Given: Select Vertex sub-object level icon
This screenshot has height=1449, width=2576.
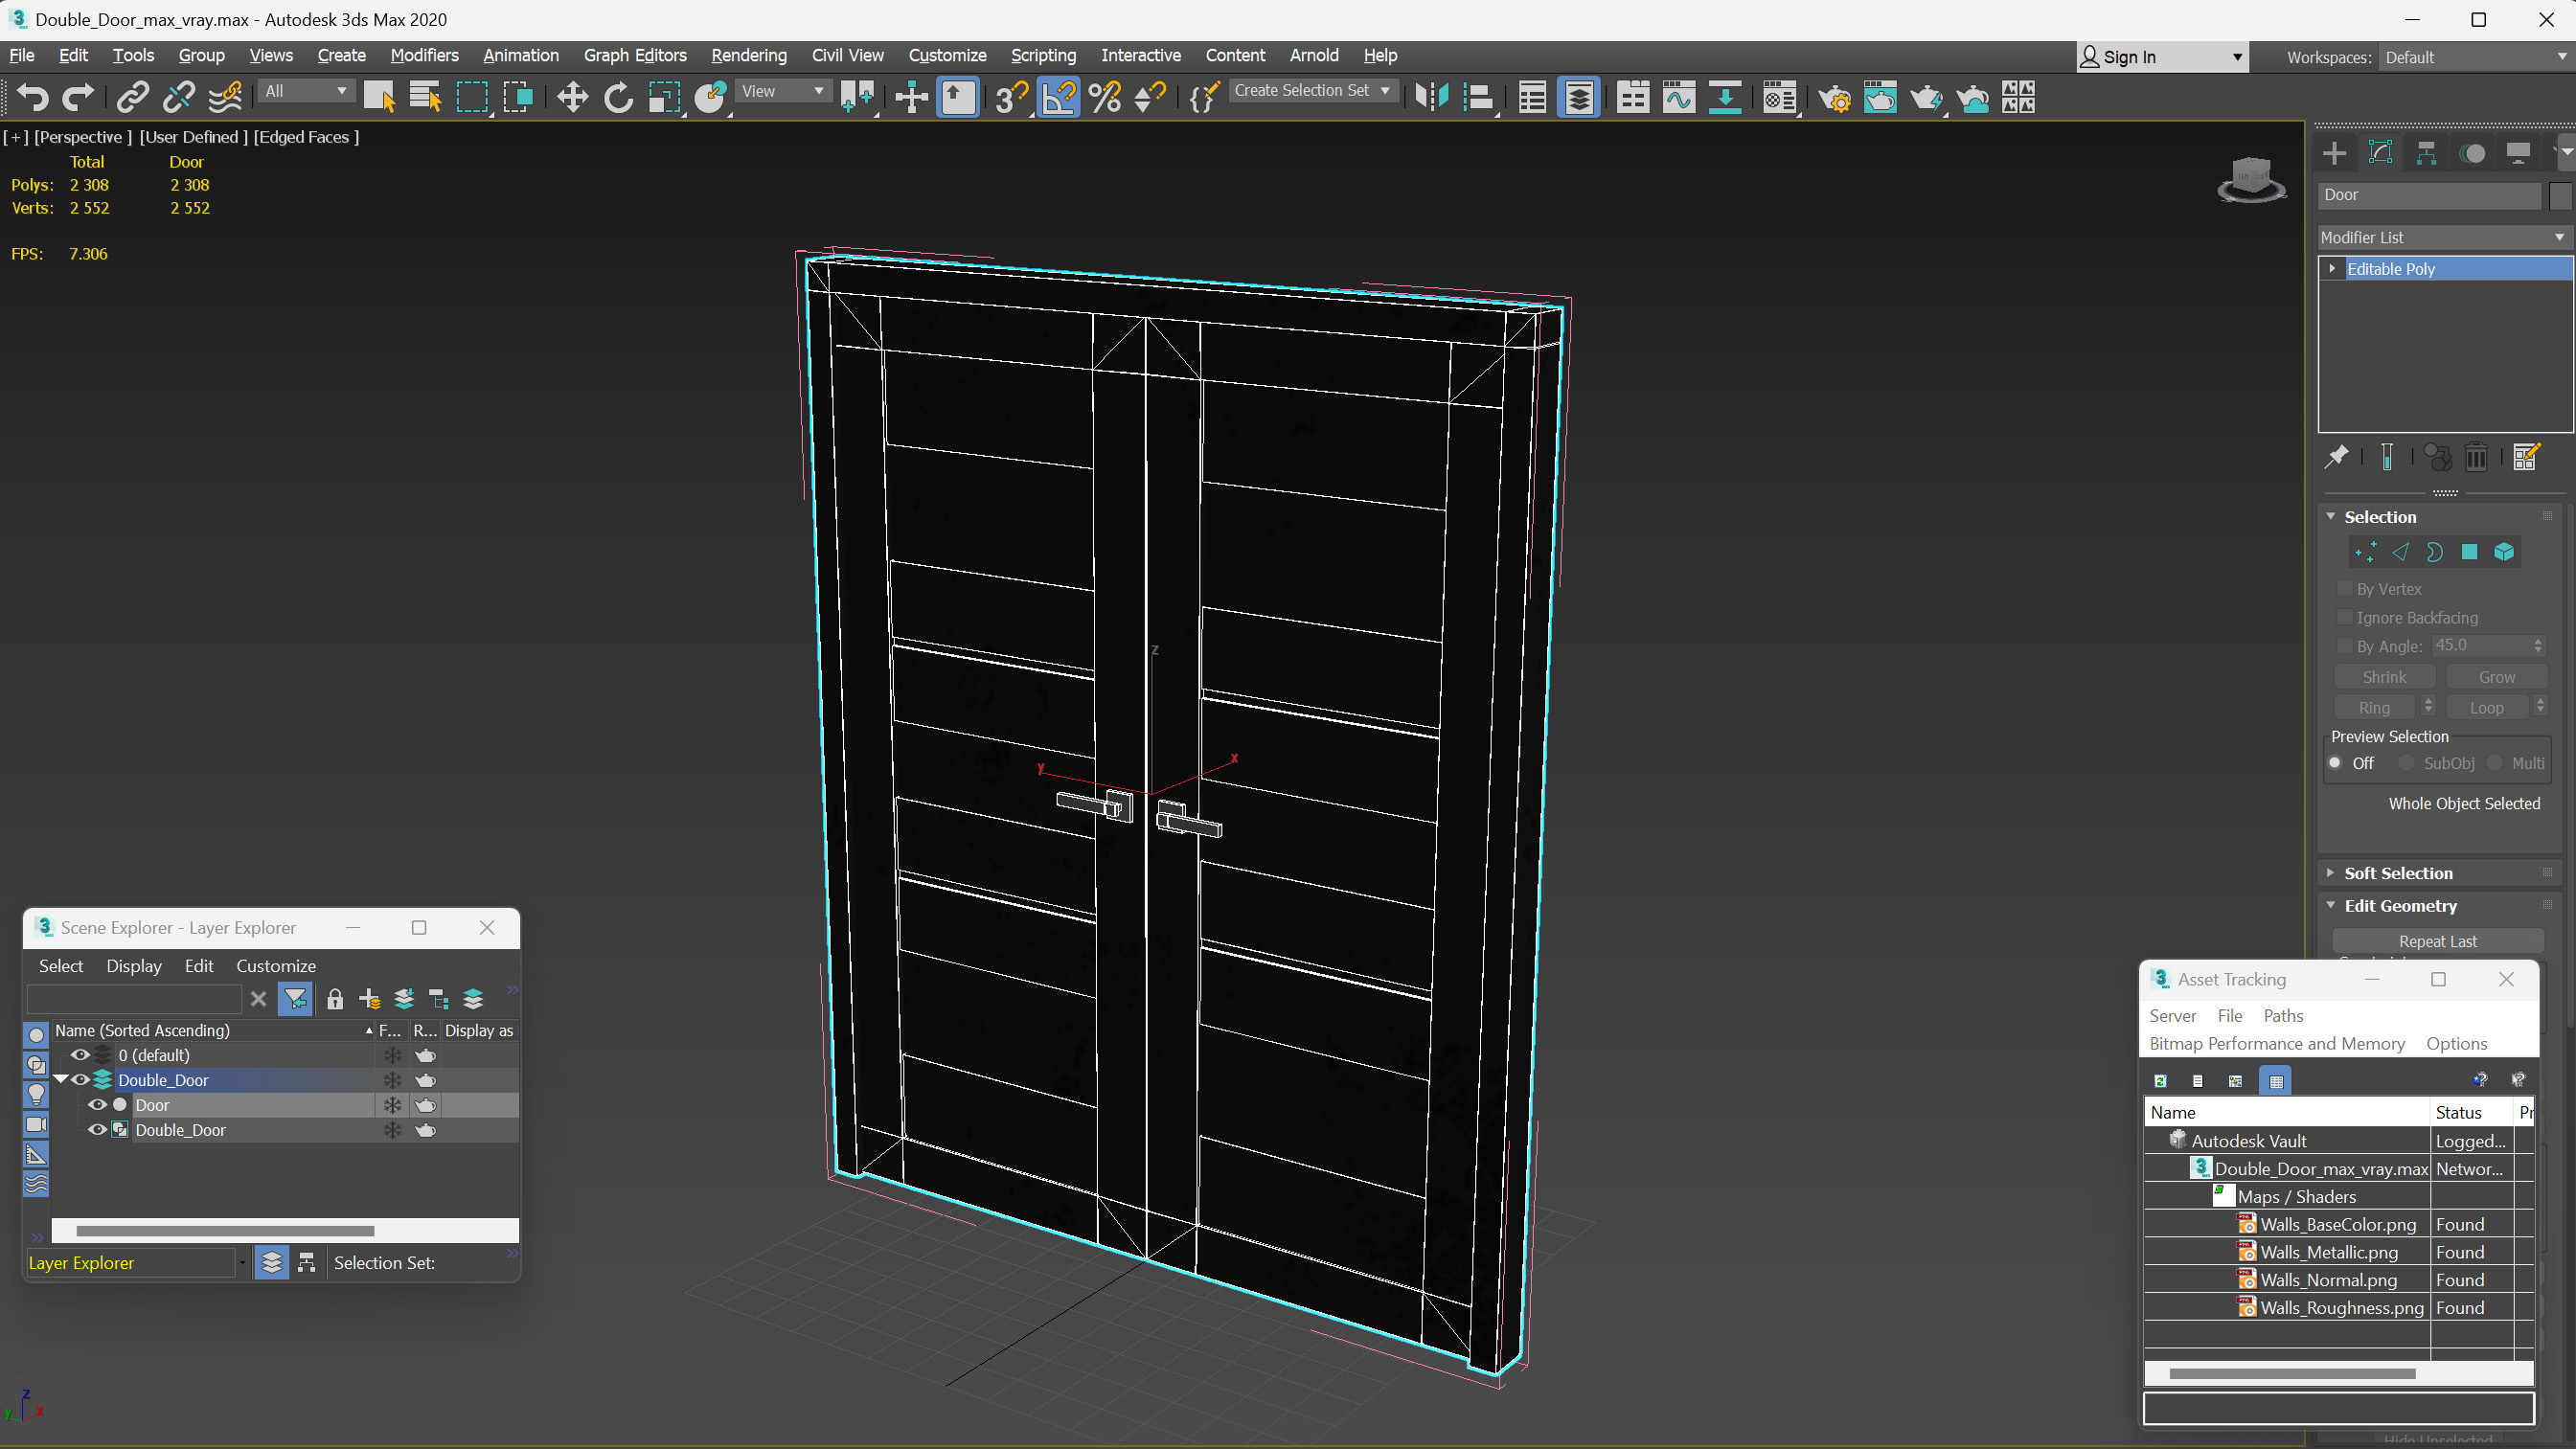Looking at the screenshot, I should [x=2365, y=552].
